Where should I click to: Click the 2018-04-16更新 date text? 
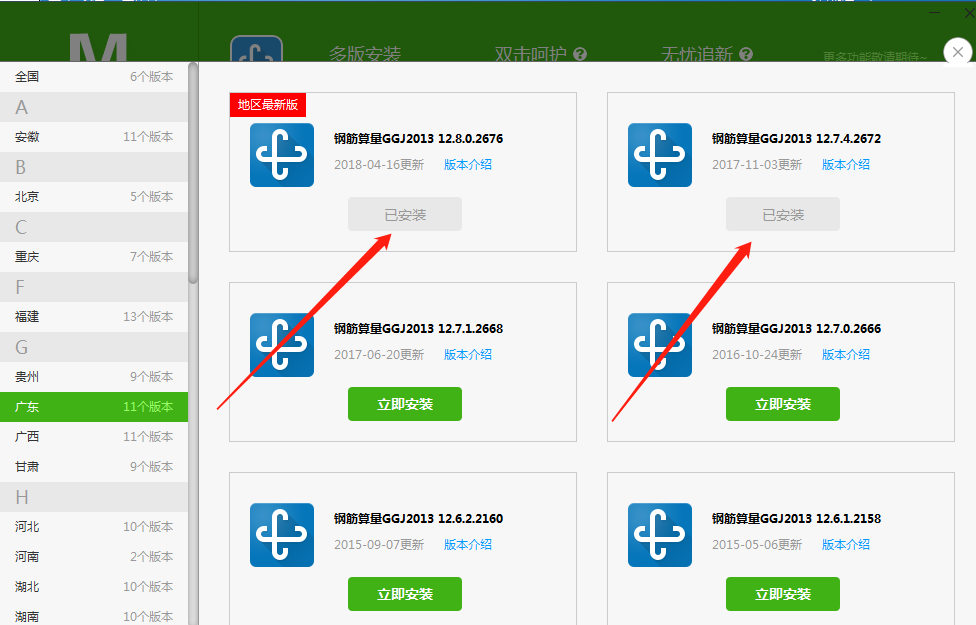379,164
